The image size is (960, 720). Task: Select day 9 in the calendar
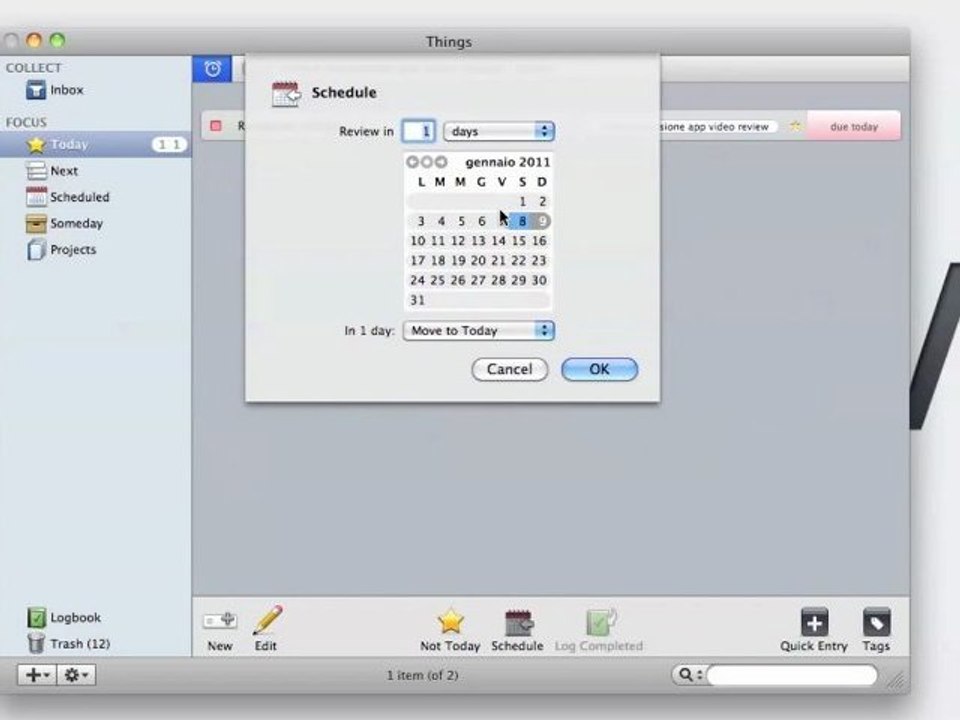pos(542,221)
